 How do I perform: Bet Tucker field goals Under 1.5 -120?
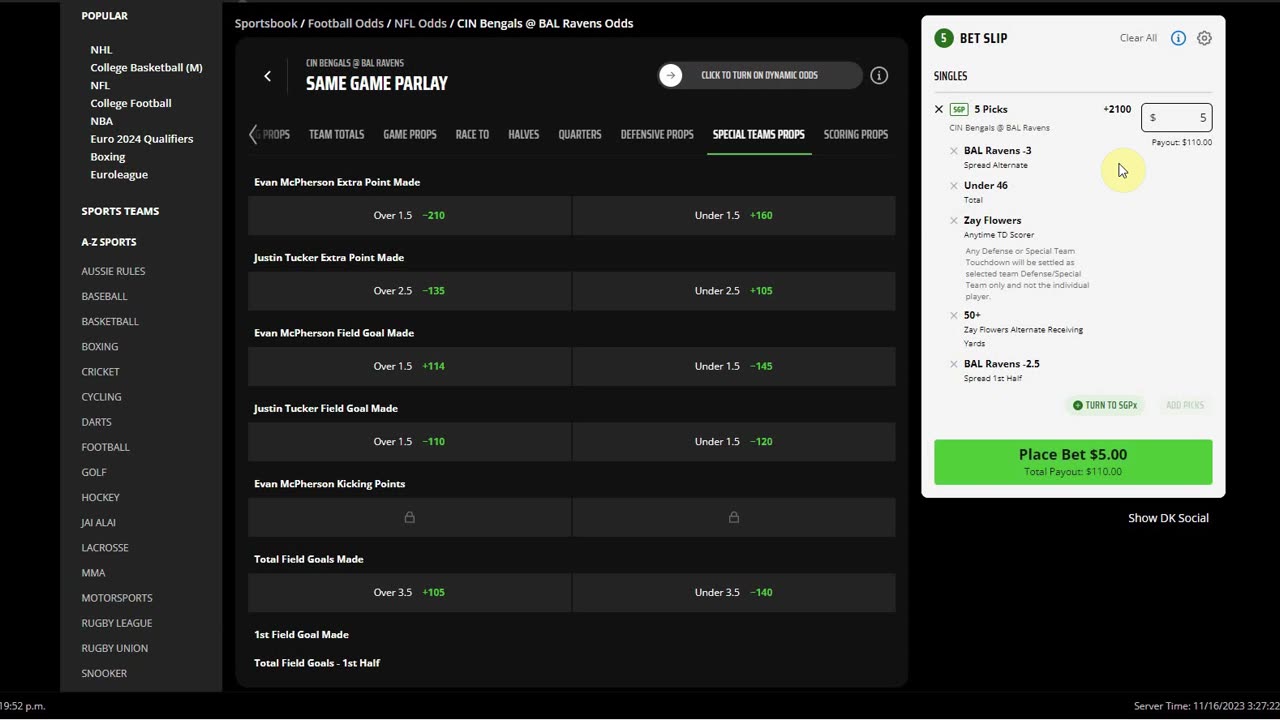tap(734, 441)
